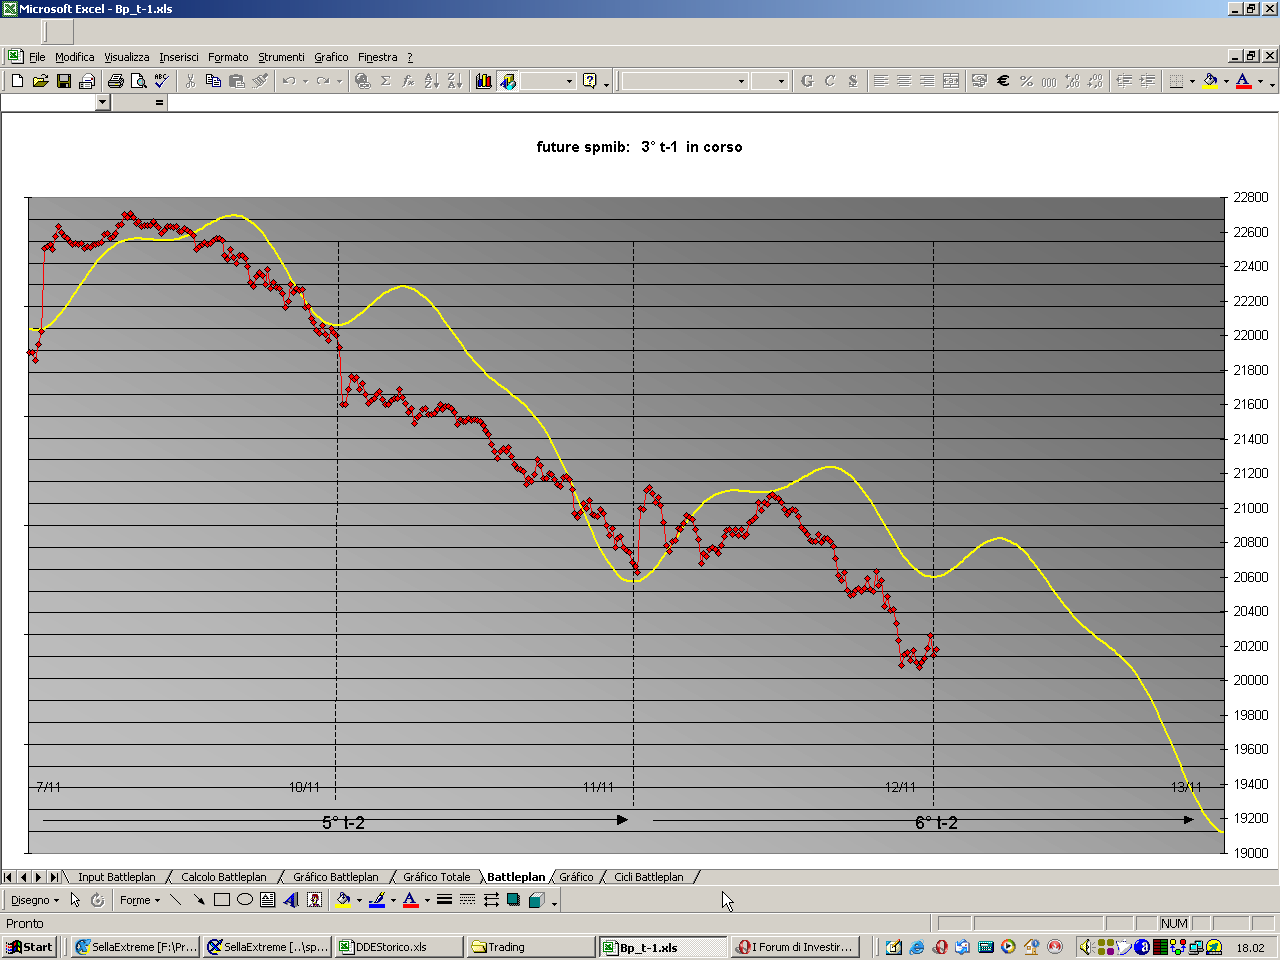This screenshot has width=1280, height=960.
Task: Paste from the clipboard icon
Action: 236,81
